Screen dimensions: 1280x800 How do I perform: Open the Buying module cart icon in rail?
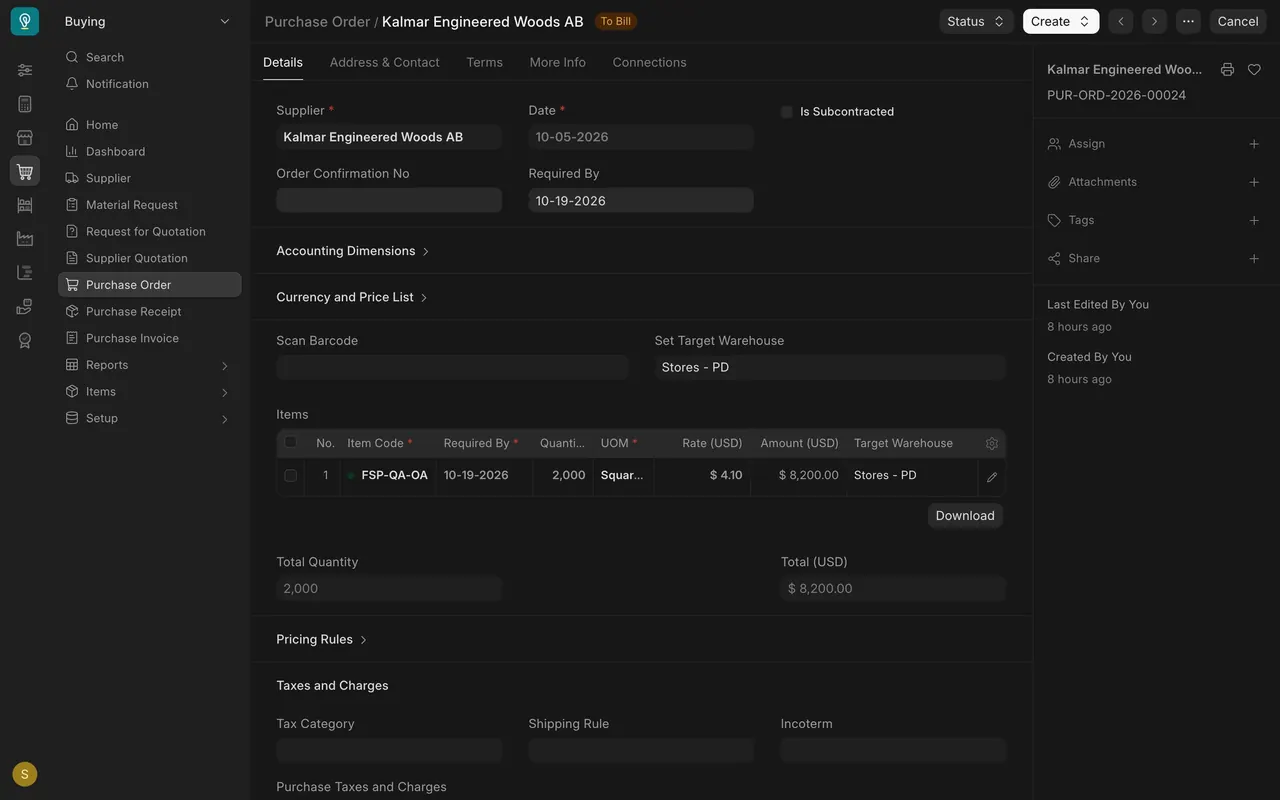(25, 171)
